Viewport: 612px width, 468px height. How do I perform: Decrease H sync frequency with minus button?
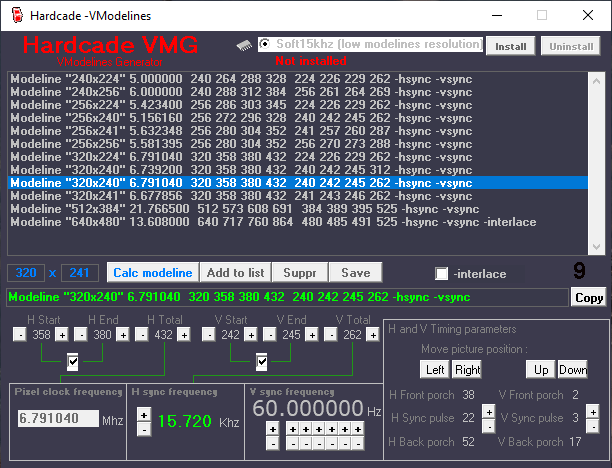coord(144,429)
